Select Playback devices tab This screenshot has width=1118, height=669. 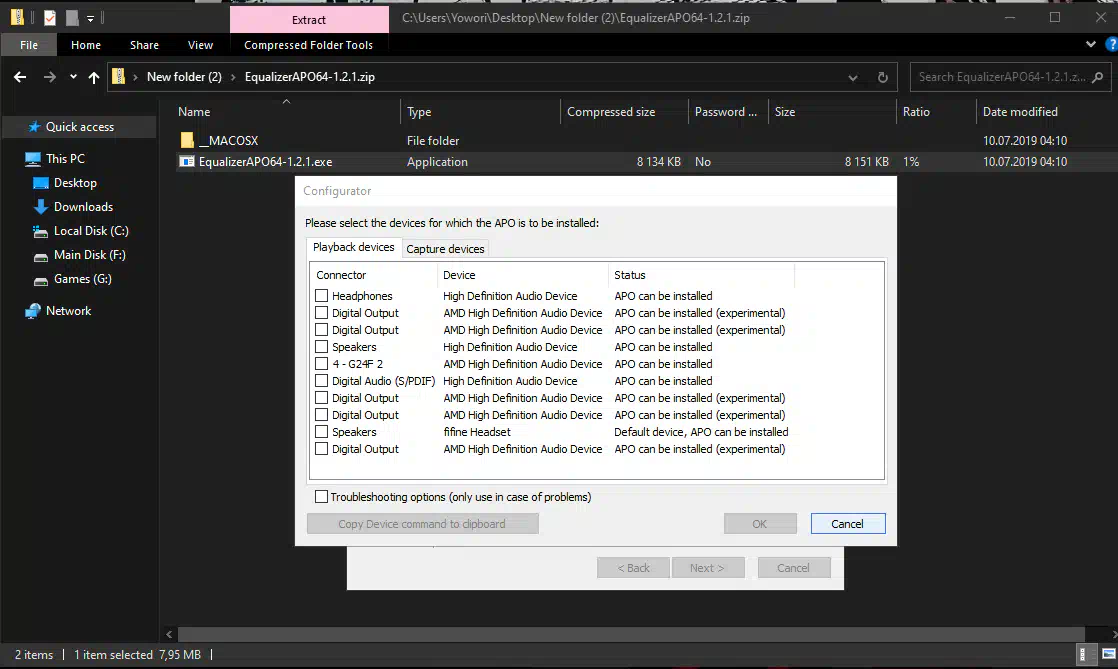coord(354,247)
